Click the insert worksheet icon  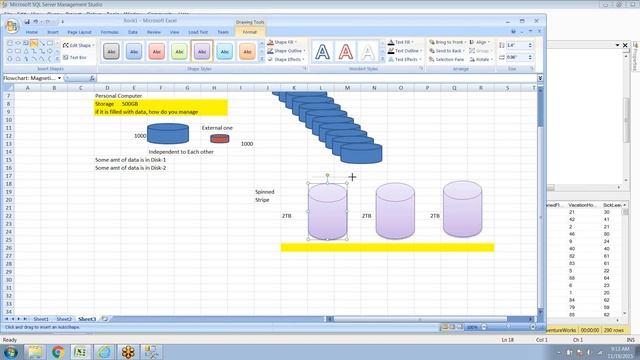[x=104, y=319]
